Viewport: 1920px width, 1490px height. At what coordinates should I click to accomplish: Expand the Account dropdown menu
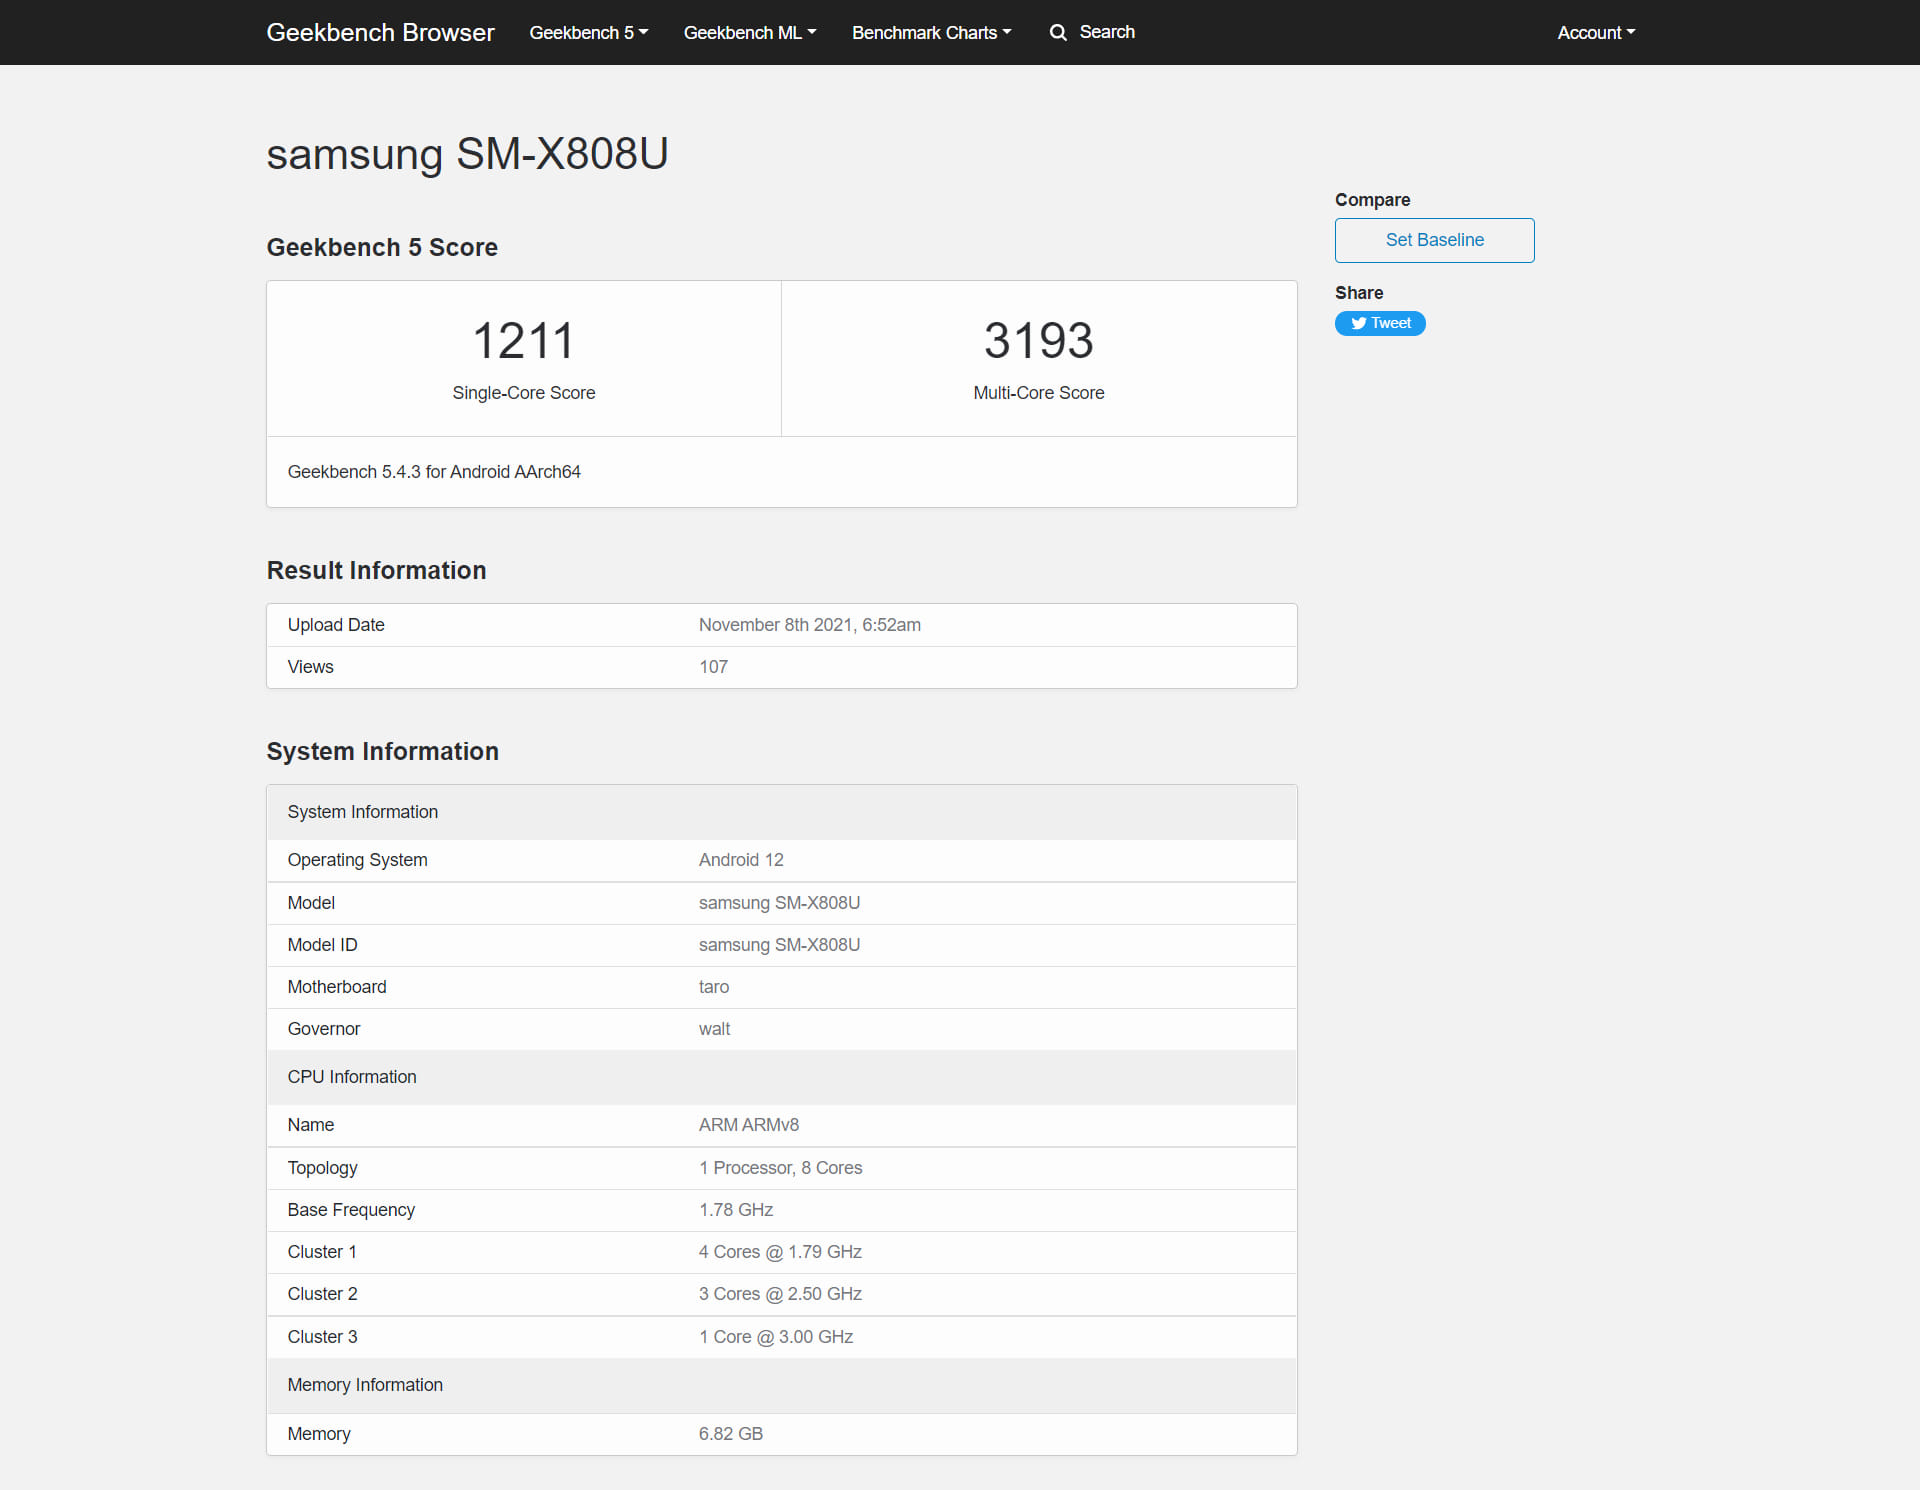pos(1596,32)
